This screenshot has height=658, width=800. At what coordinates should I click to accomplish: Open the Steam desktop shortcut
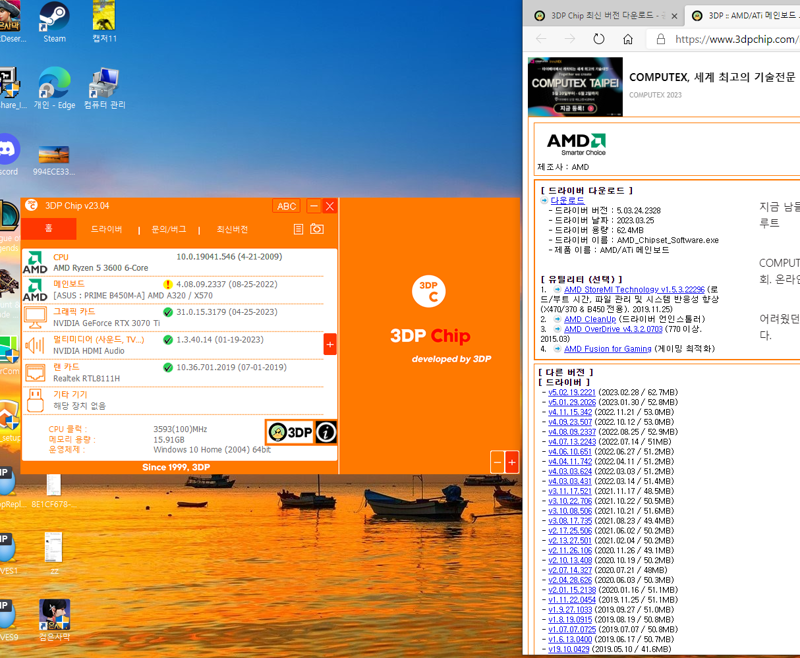pos(54,22)
